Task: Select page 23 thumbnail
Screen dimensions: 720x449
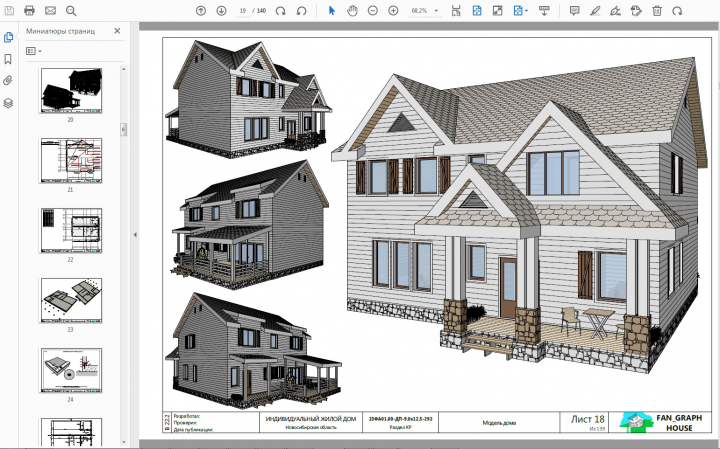Action: [x=71, y=300]
